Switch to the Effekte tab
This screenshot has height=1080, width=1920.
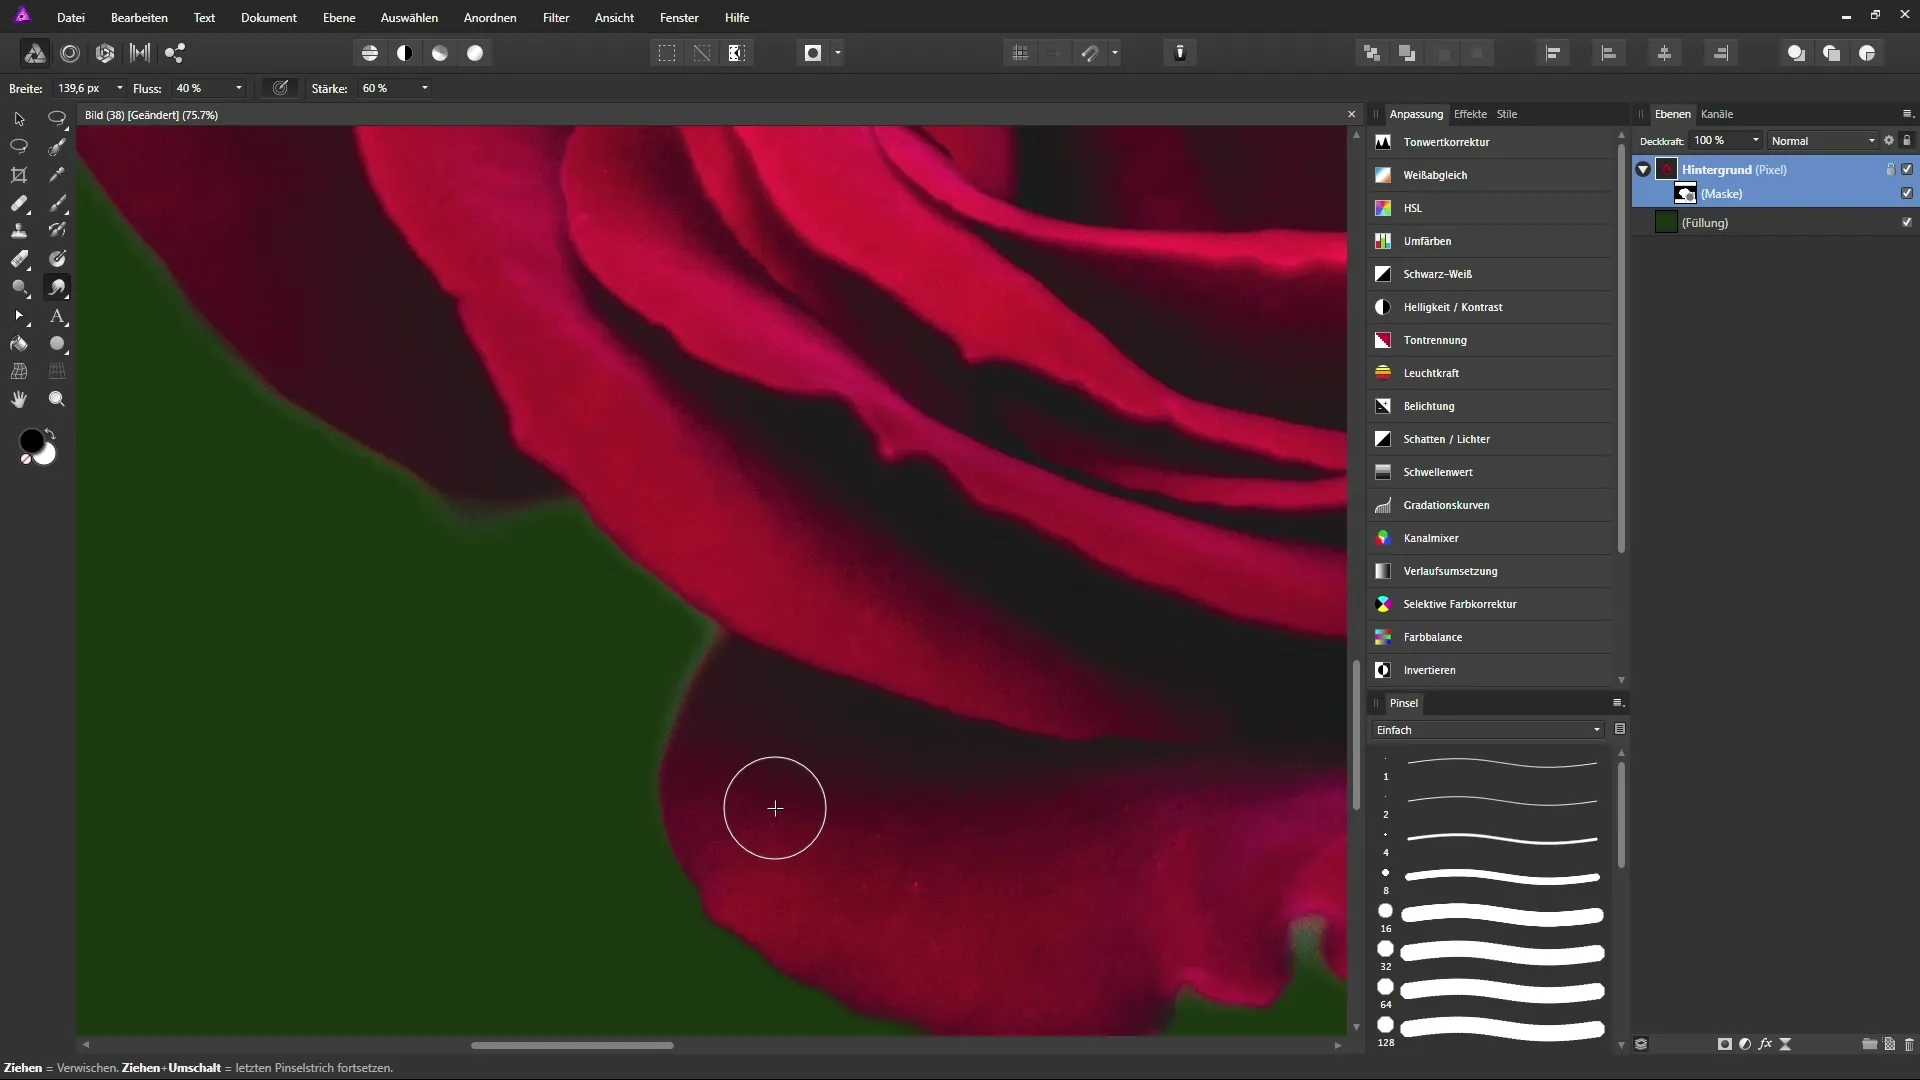coord(1470,114)
